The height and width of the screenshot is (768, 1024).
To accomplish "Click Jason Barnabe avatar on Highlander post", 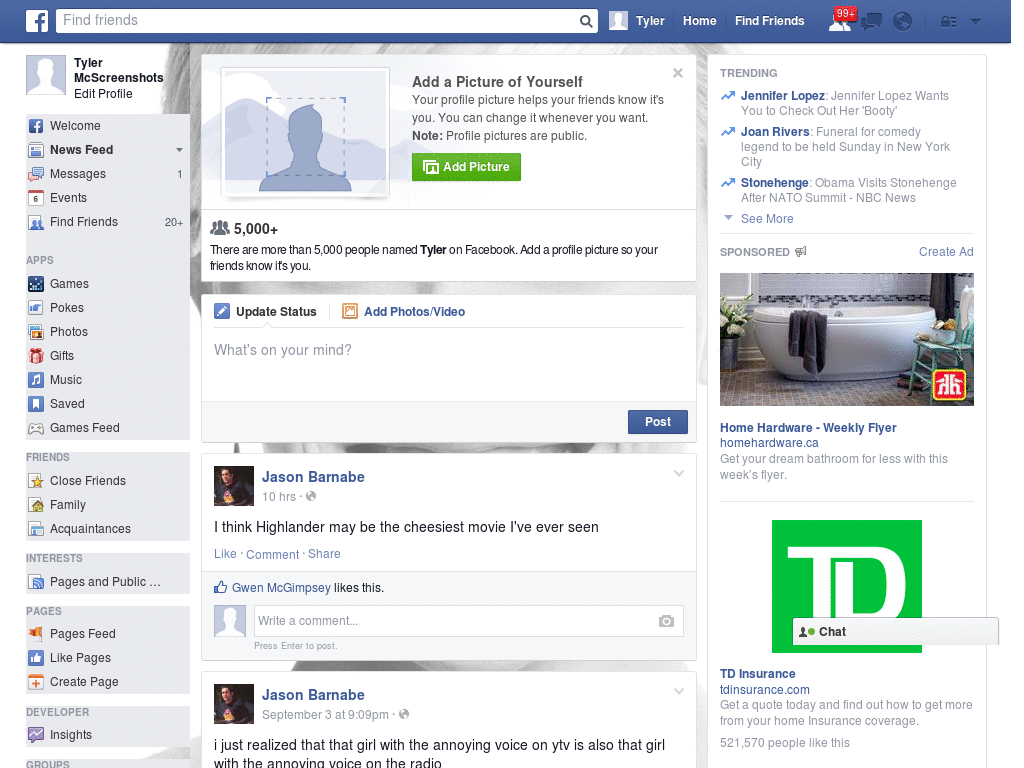I will click(234, 486).
